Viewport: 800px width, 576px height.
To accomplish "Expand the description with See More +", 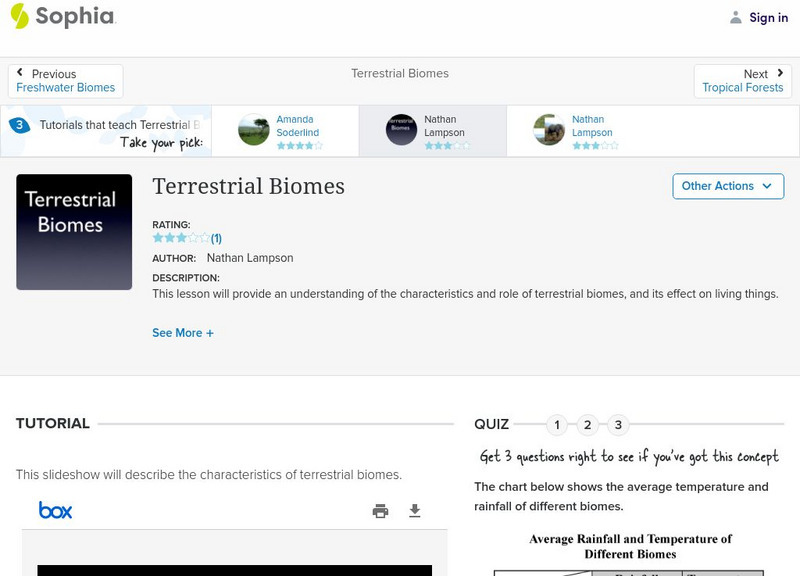I will [183, 333].
